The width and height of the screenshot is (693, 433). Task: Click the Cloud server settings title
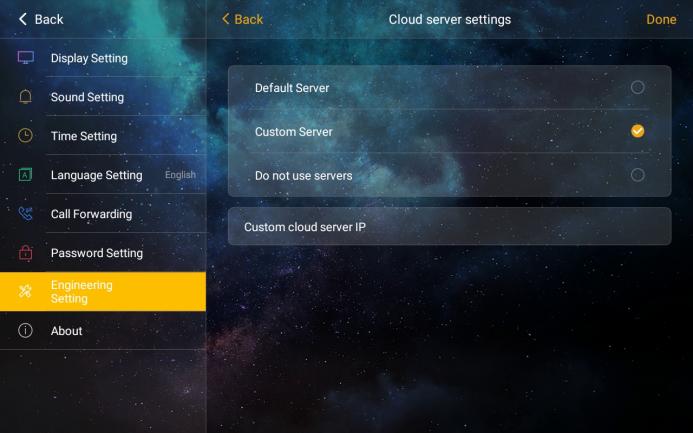tap(450, 19)
